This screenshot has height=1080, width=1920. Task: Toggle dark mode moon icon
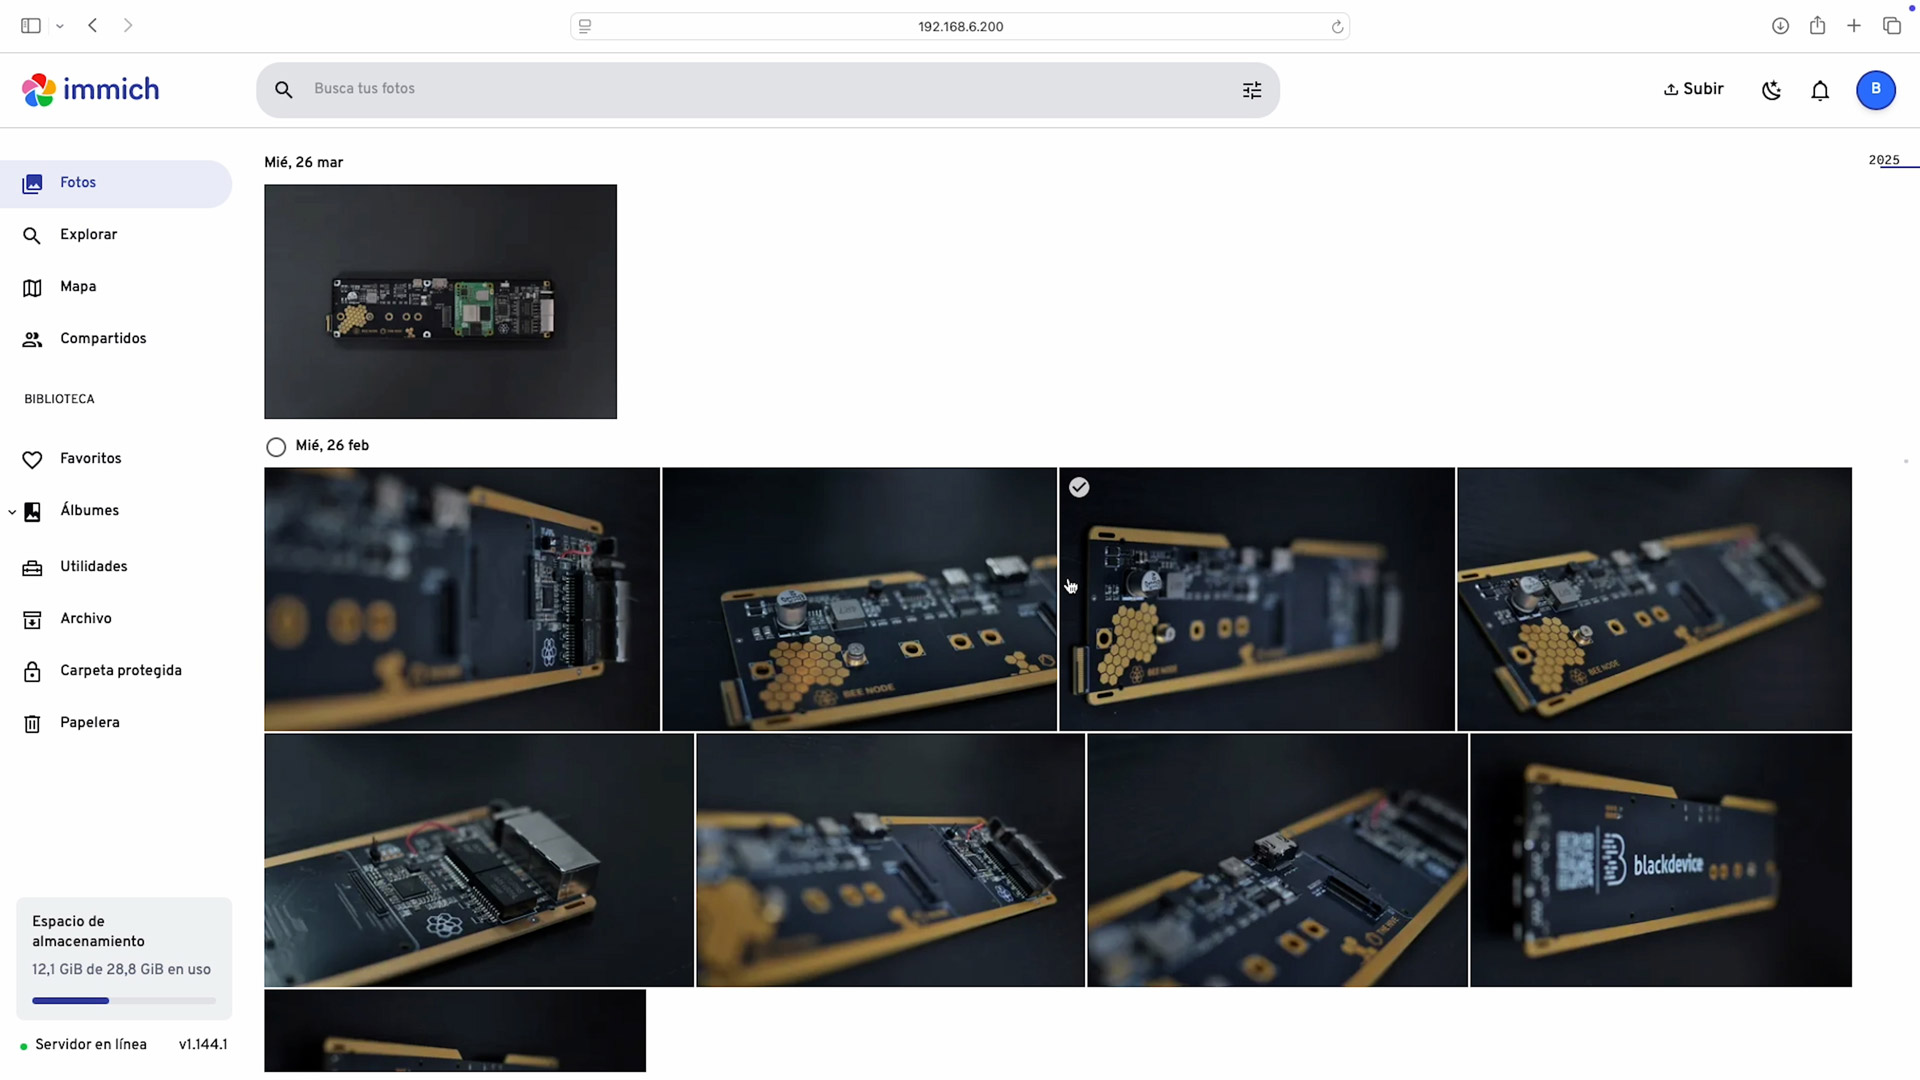pos(1771,90)
